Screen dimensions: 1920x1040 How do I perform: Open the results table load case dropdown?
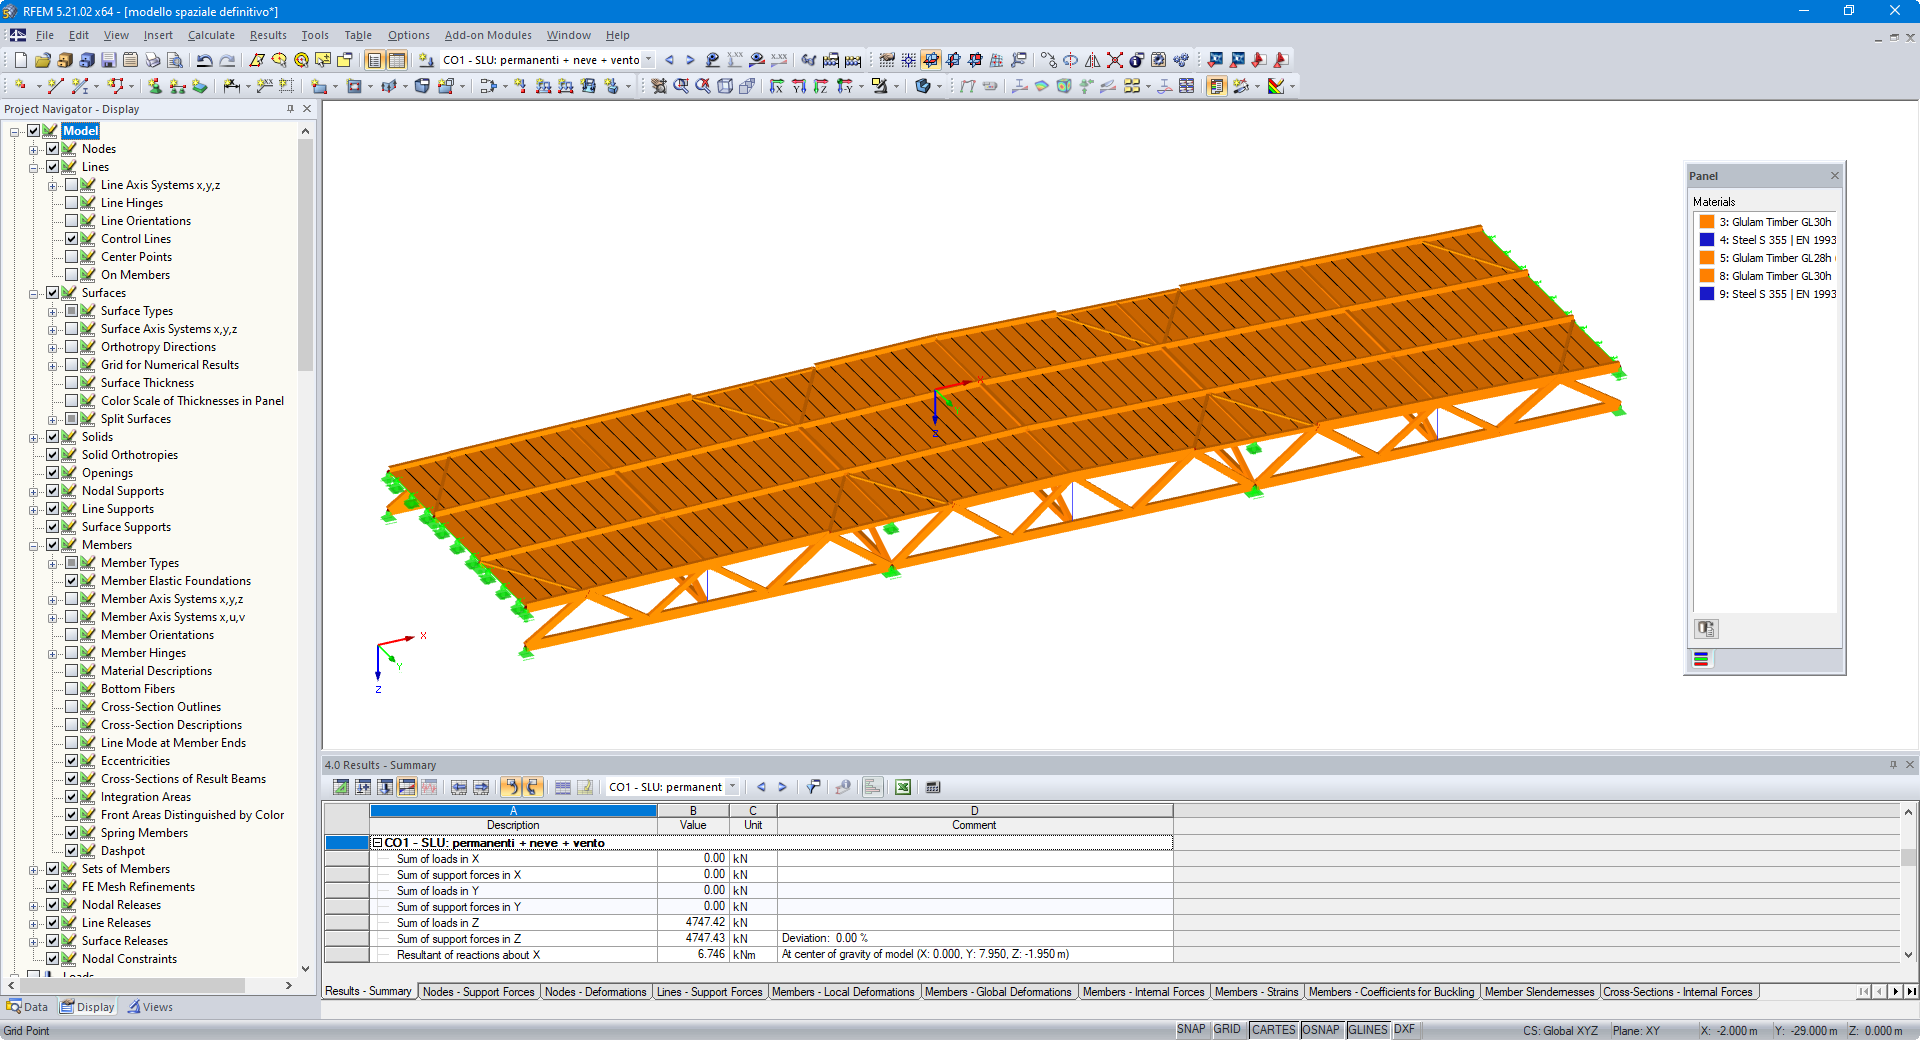click(732, 787)
